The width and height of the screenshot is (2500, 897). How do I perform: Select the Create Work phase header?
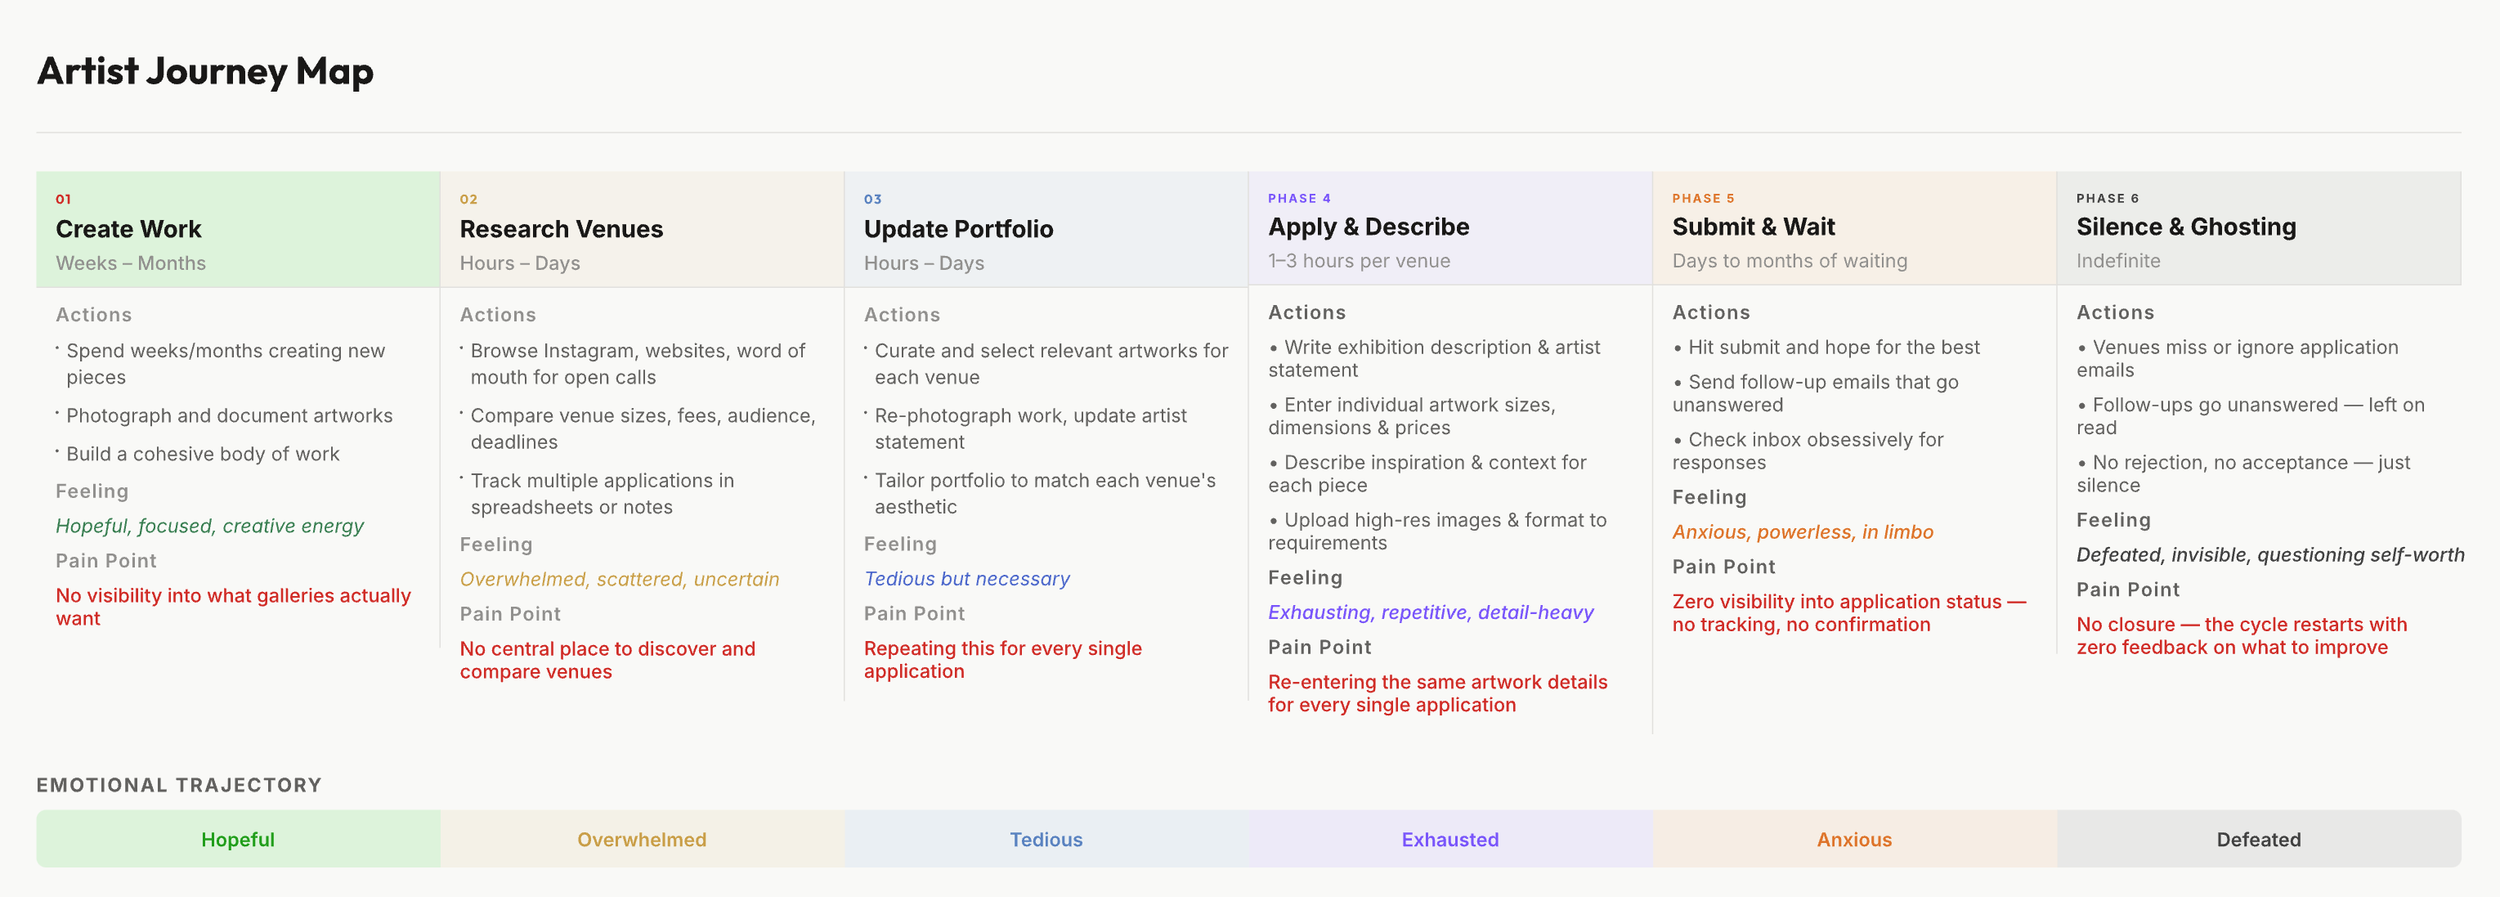coord(129,229)
